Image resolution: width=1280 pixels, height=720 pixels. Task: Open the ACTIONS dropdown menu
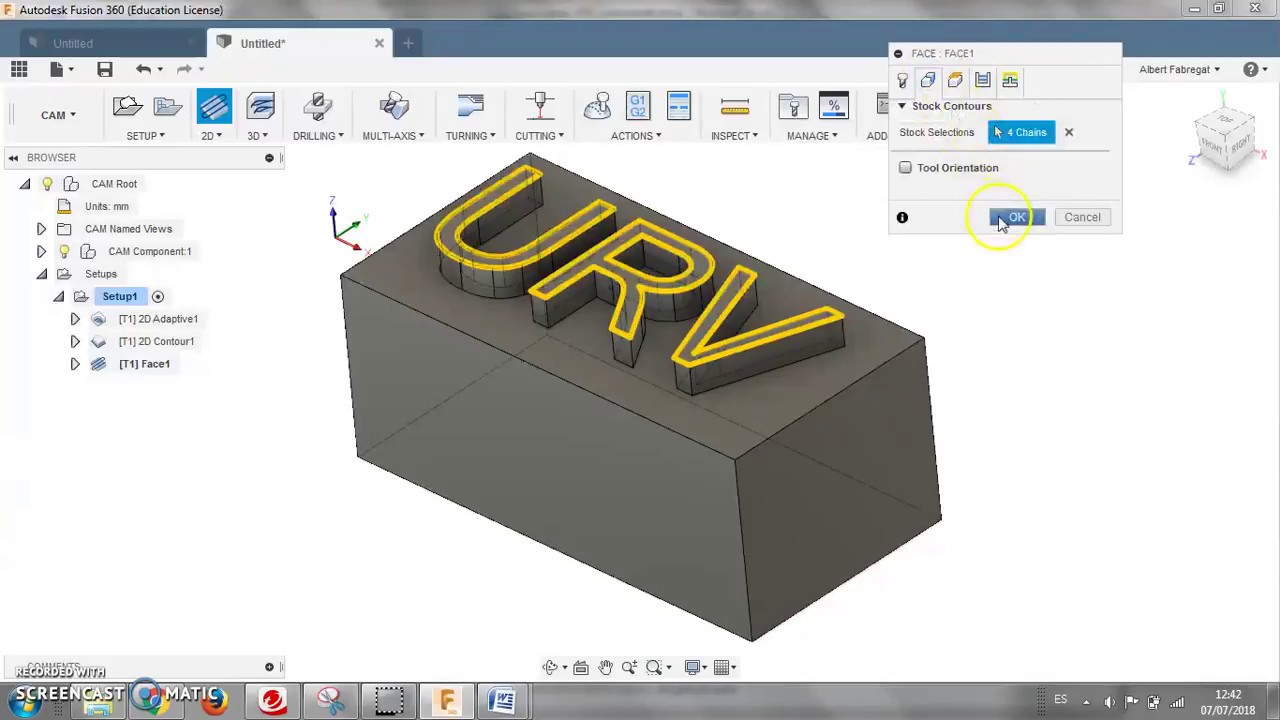click(636, 136)
